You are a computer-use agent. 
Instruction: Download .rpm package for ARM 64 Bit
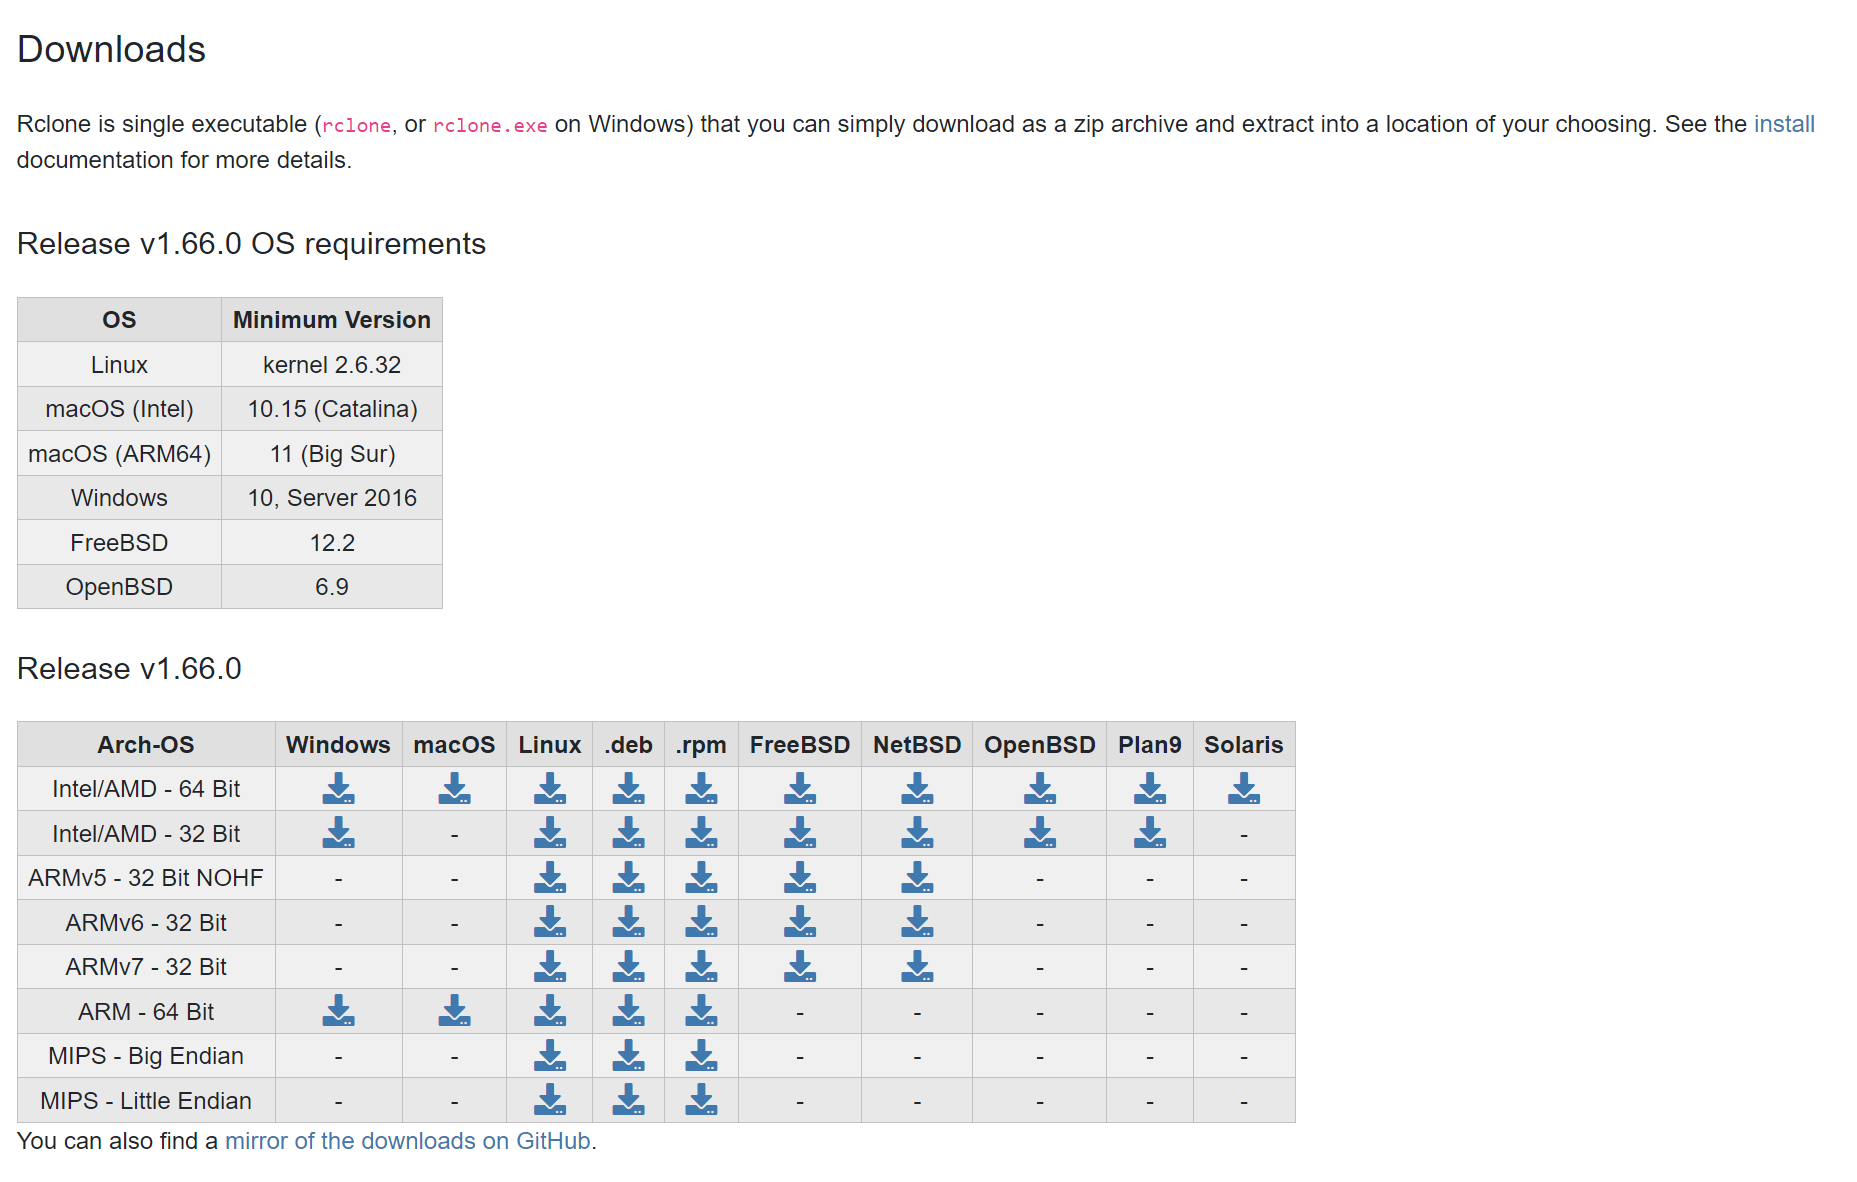pyautogui.click(x=701, y=1011)
